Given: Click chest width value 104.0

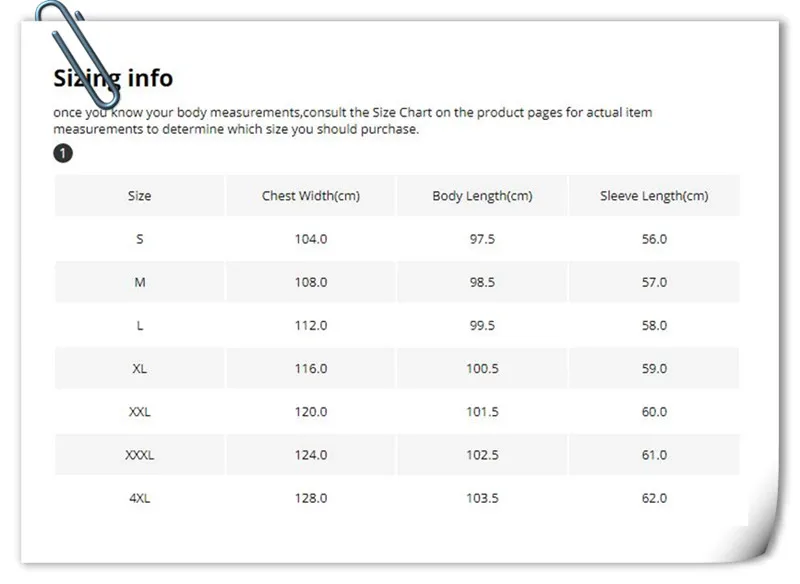Looking at the screenshot, I should (311, 239).
